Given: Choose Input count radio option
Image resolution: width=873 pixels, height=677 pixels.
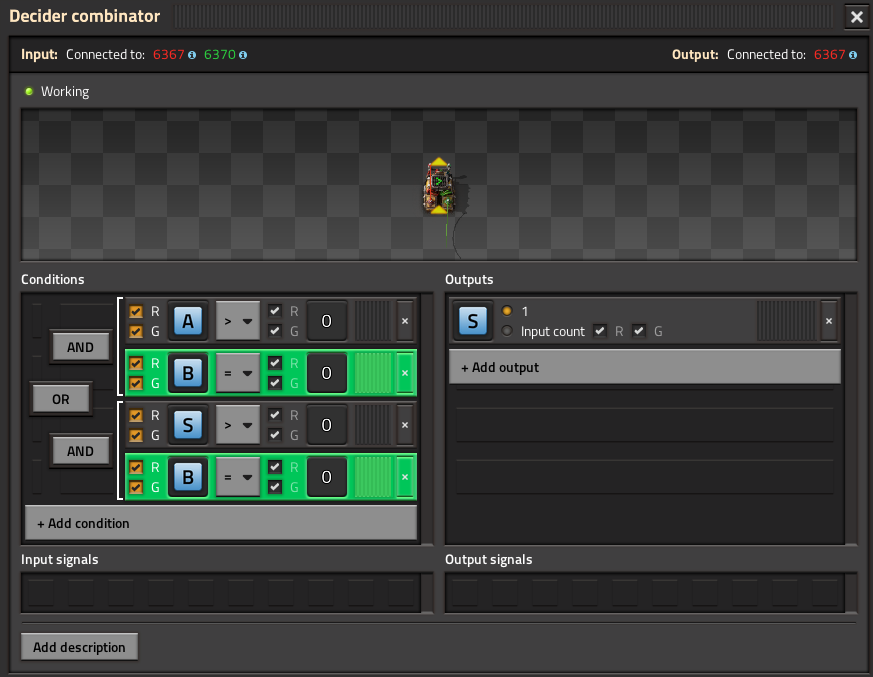Looking at the screenshot, I should pyautogui.click(x=507, y=331).
